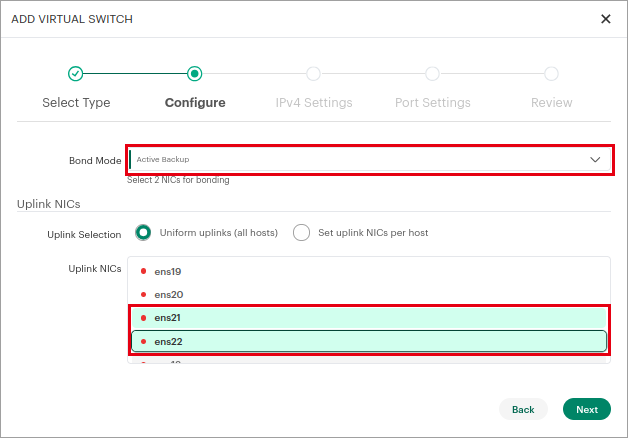Choose ens20 in Uplink NICs list
Viewport: 628px width, 438px height.
click(369, 295)
